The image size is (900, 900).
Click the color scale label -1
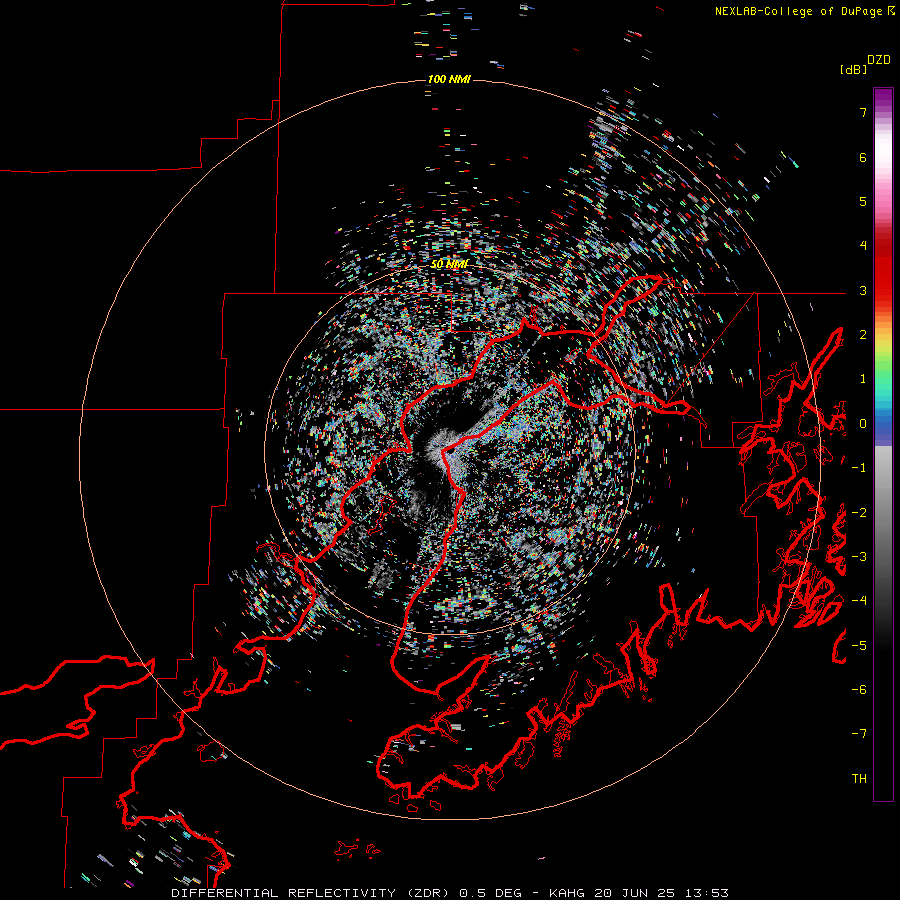point(859,468)
